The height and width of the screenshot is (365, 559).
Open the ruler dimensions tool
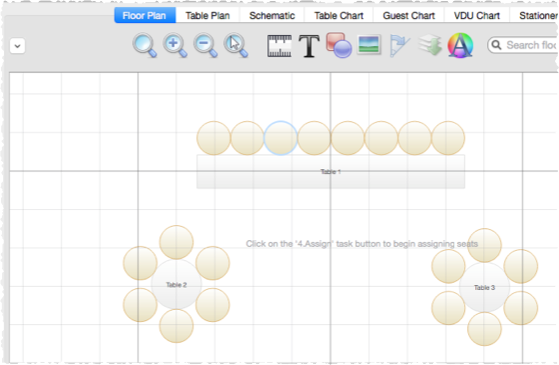click(x=280, y=46)
